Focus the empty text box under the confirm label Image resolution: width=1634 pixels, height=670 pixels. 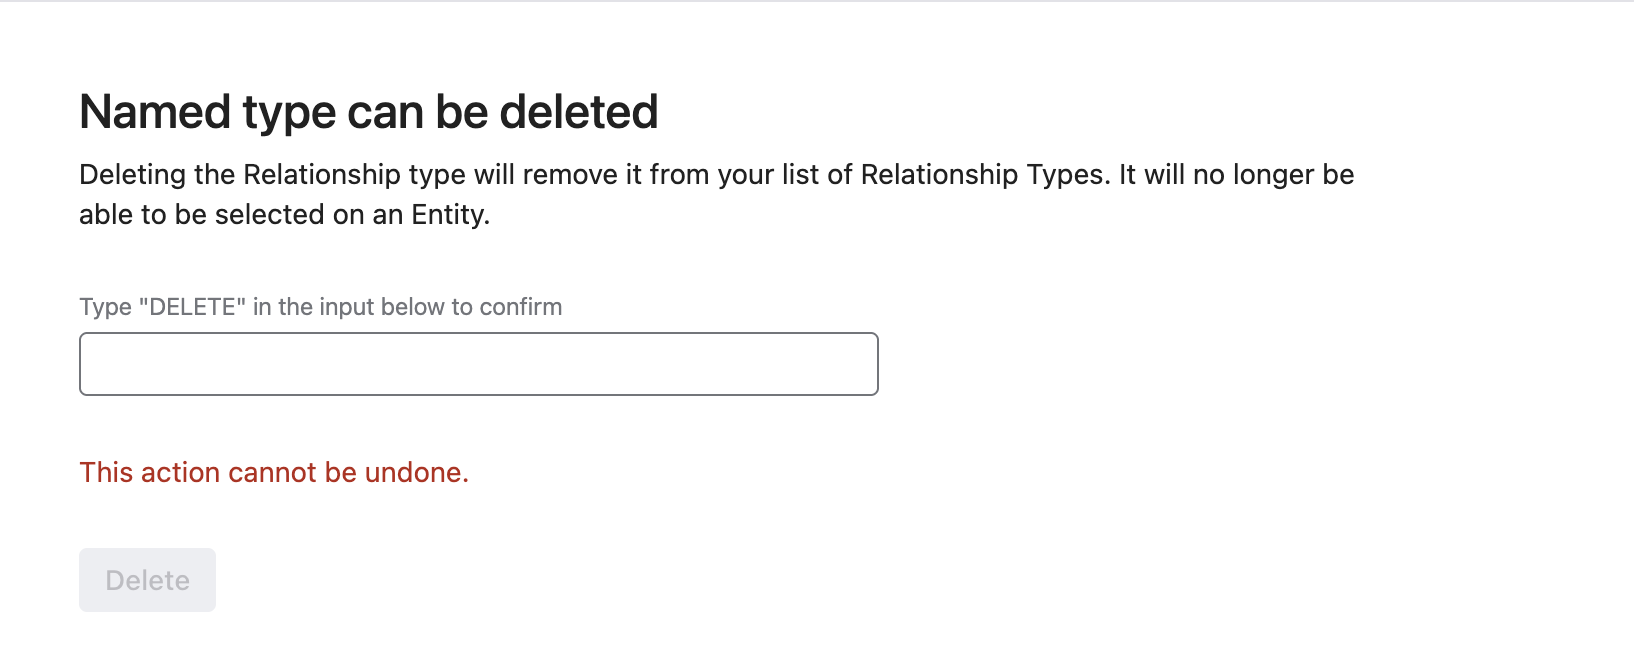(x=478, y=364)
